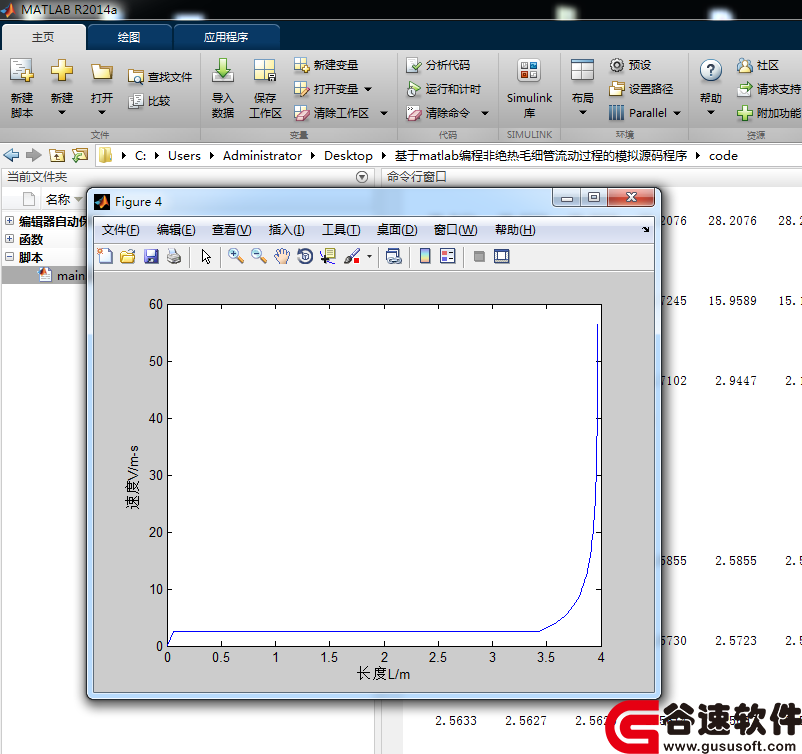This screenshot has height=754, width=802.
Task: Switch to Home (主页) tab
Action: (x=43, y=37)
